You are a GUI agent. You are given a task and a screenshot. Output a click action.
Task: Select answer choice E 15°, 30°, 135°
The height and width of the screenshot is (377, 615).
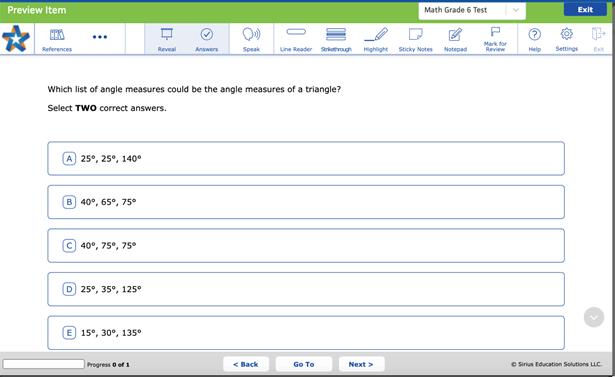coord(306,333)
